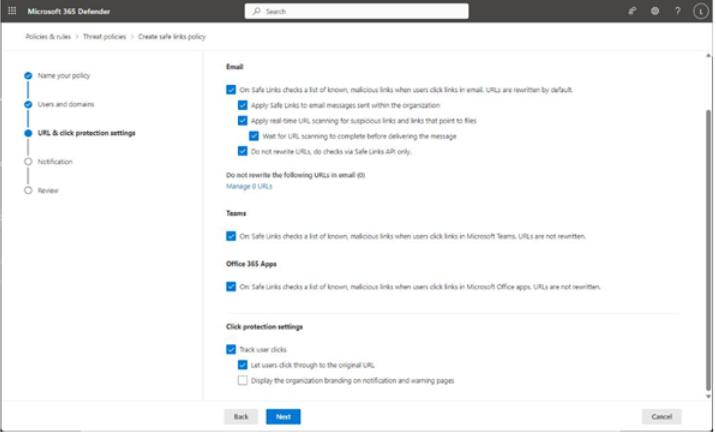Open the user account avatar
Image resolution: width=716 pixels, height=436 pixels.
pos(700,11)
